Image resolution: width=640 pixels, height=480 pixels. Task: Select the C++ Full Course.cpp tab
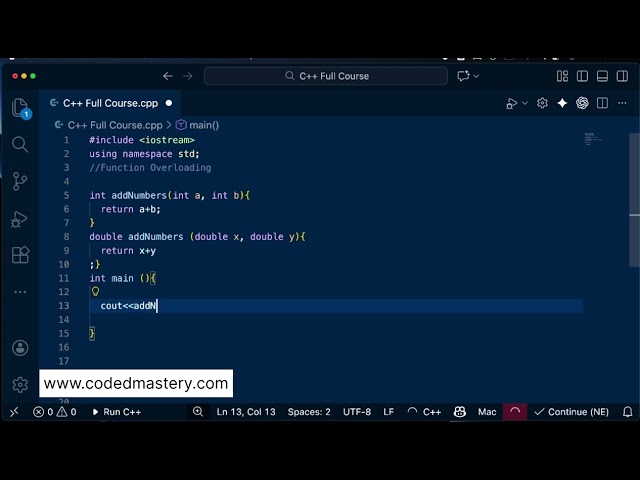[110, 103]
